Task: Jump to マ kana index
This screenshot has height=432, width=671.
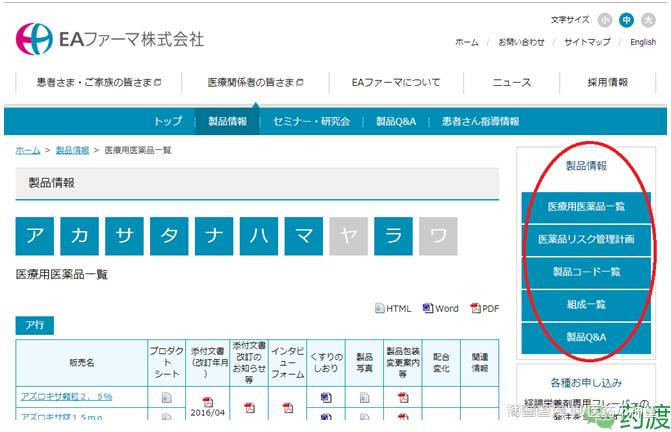Action: (x=304, y=236)
